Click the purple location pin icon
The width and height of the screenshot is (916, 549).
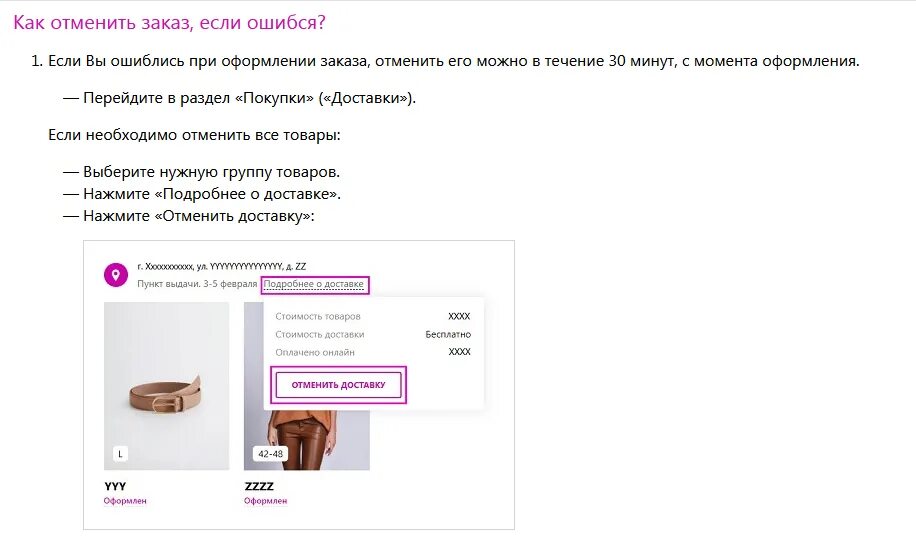coord(116,275)
